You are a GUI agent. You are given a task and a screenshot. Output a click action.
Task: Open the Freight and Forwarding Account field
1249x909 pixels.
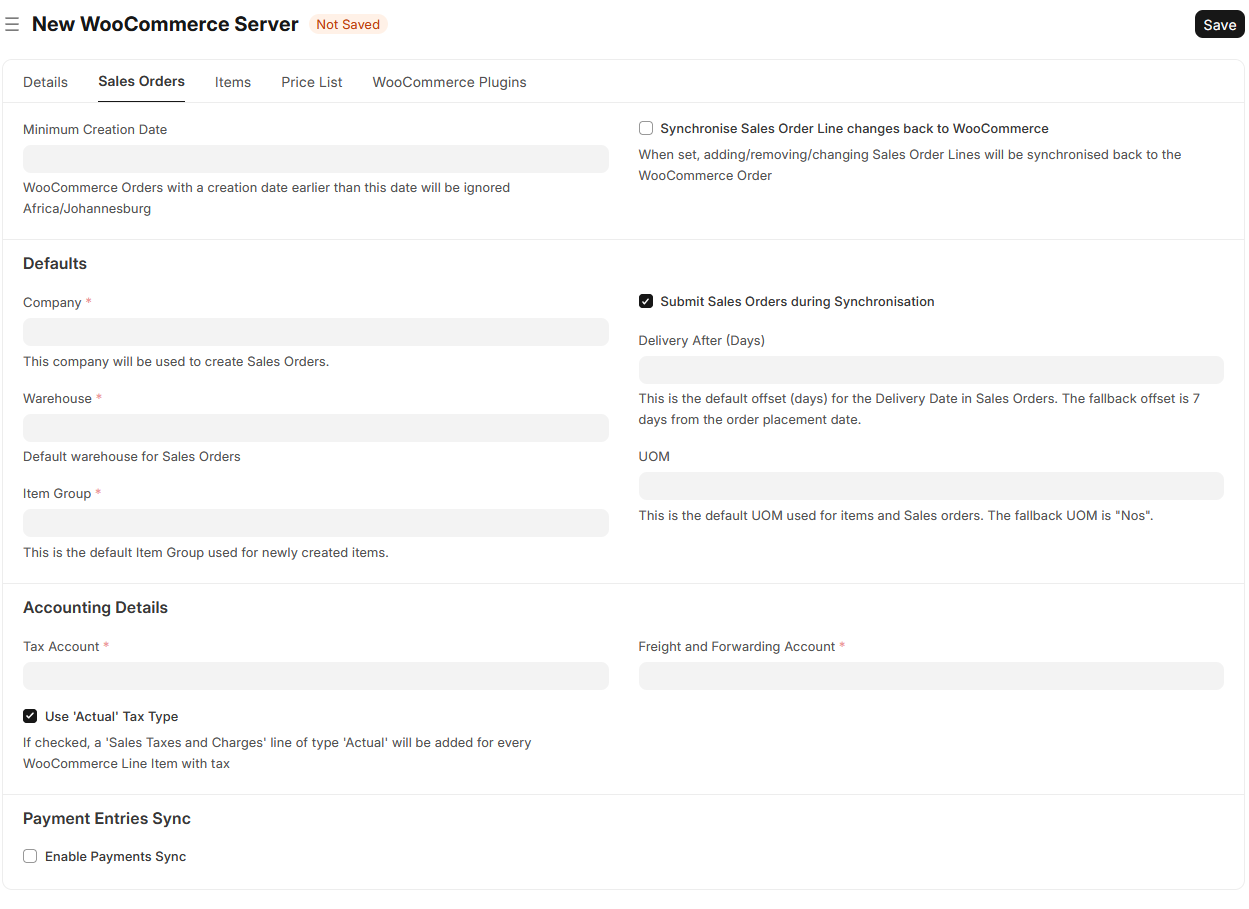[930, 676]
